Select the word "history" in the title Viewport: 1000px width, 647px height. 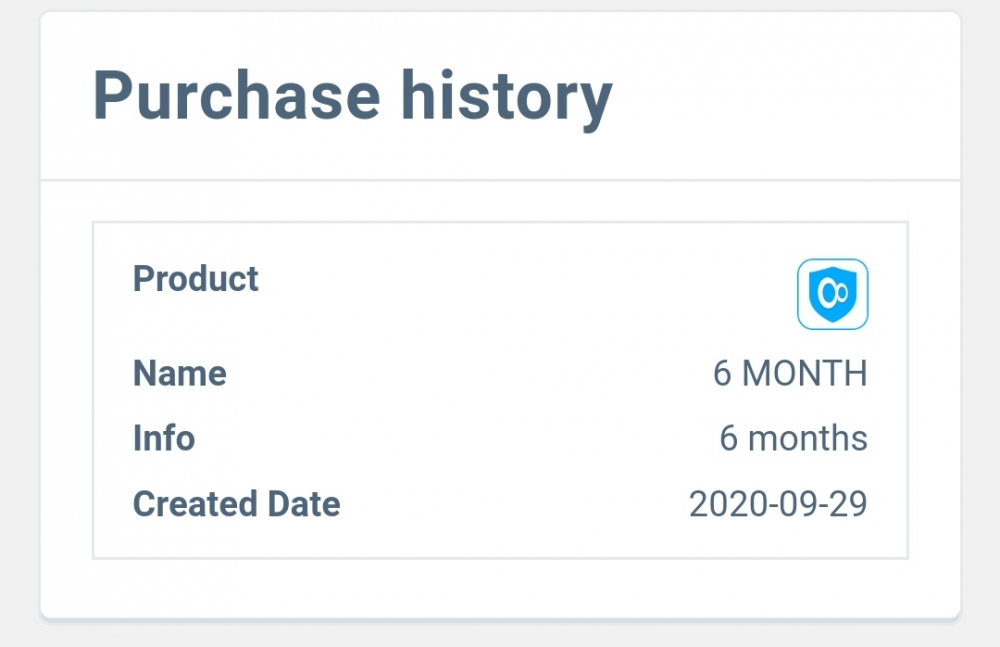pos(506,97)
